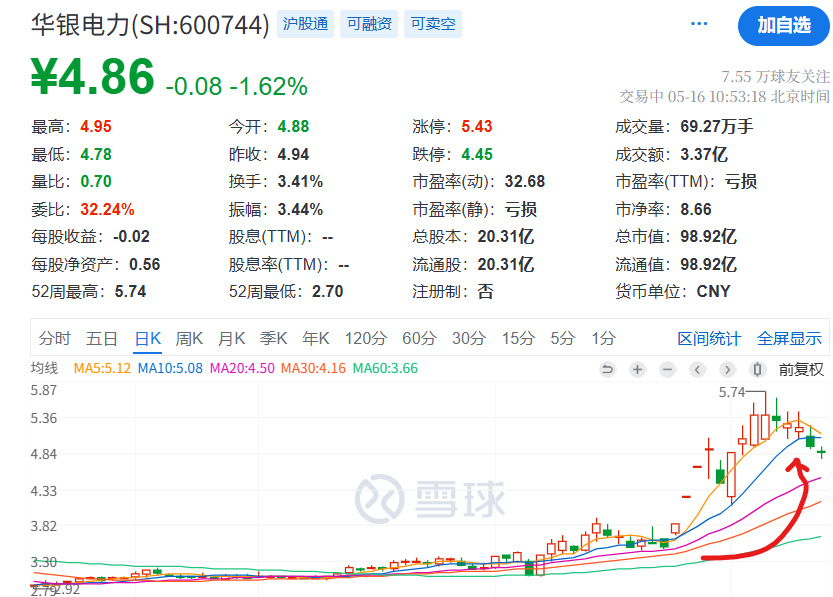Switch to the 分时 tab

[54, 338]
